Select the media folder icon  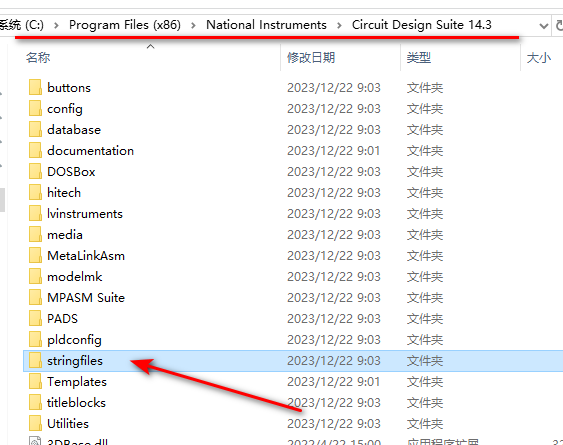pos(35,235)
